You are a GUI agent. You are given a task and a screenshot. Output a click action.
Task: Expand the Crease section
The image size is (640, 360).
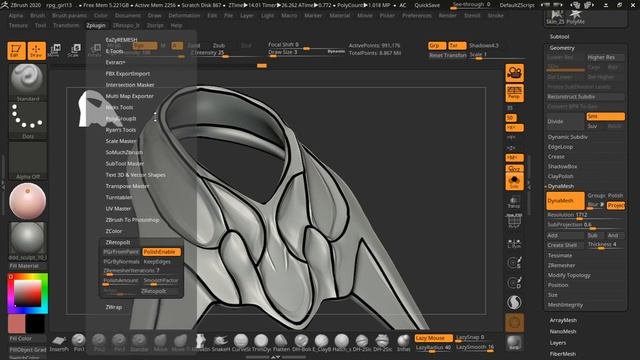[x=556, y=157]
